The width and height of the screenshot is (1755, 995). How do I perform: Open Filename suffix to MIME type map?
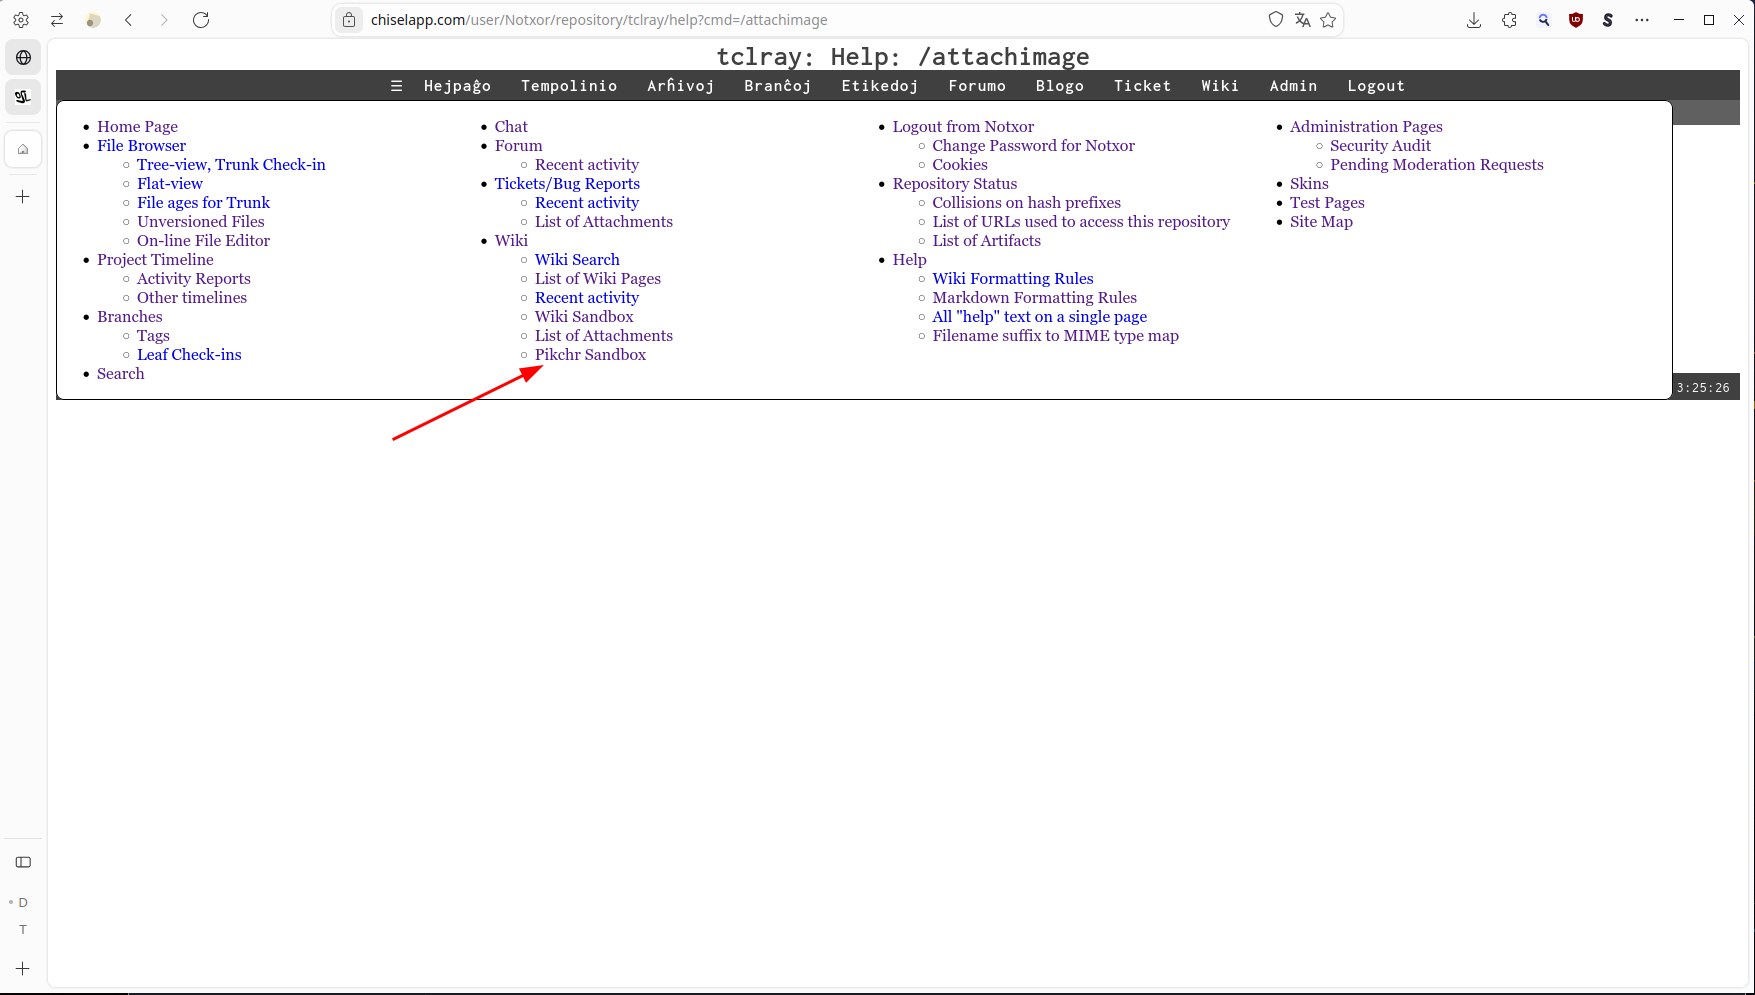pyautogui.click(x=1055, y=336)
